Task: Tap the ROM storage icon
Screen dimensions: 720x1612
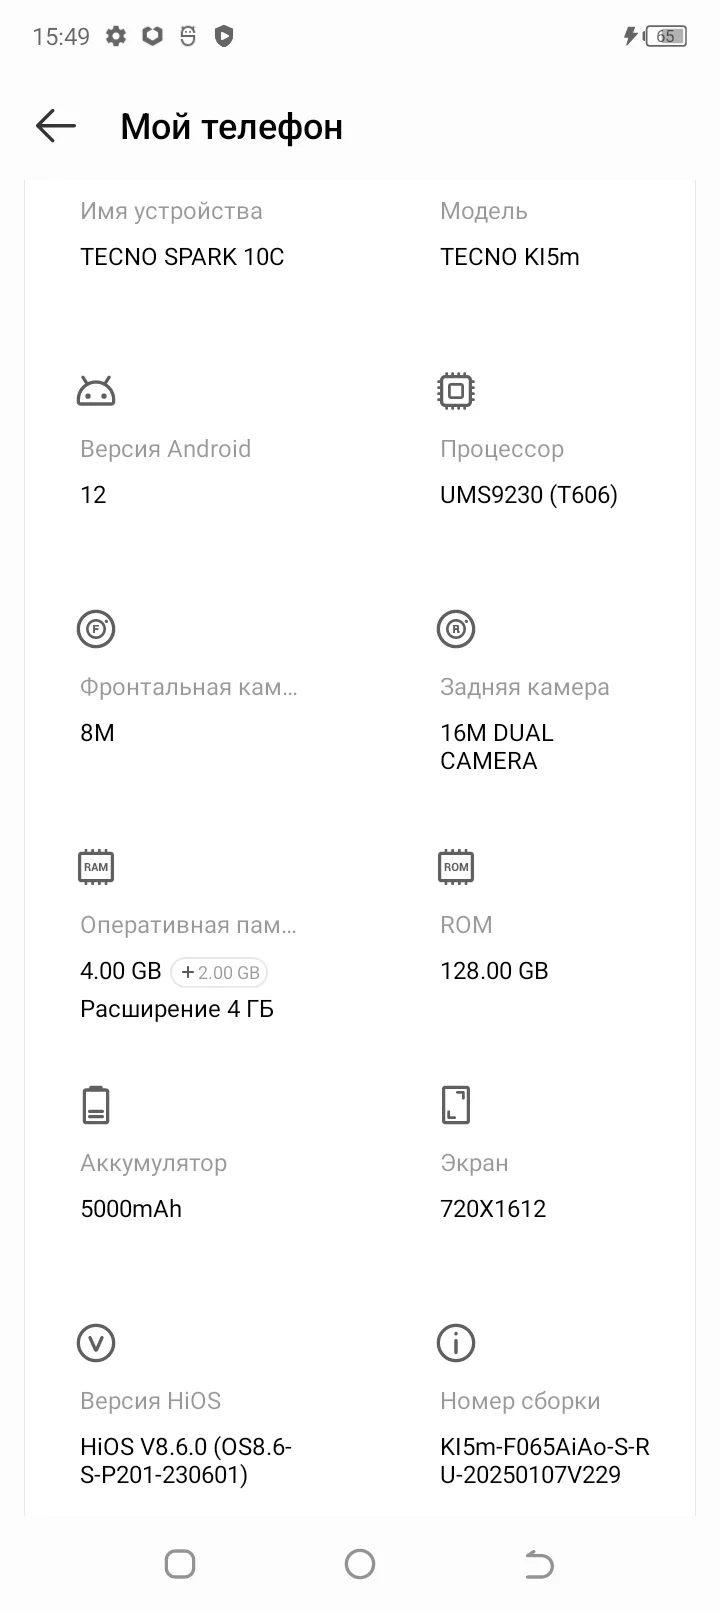Action: (456, 867)
